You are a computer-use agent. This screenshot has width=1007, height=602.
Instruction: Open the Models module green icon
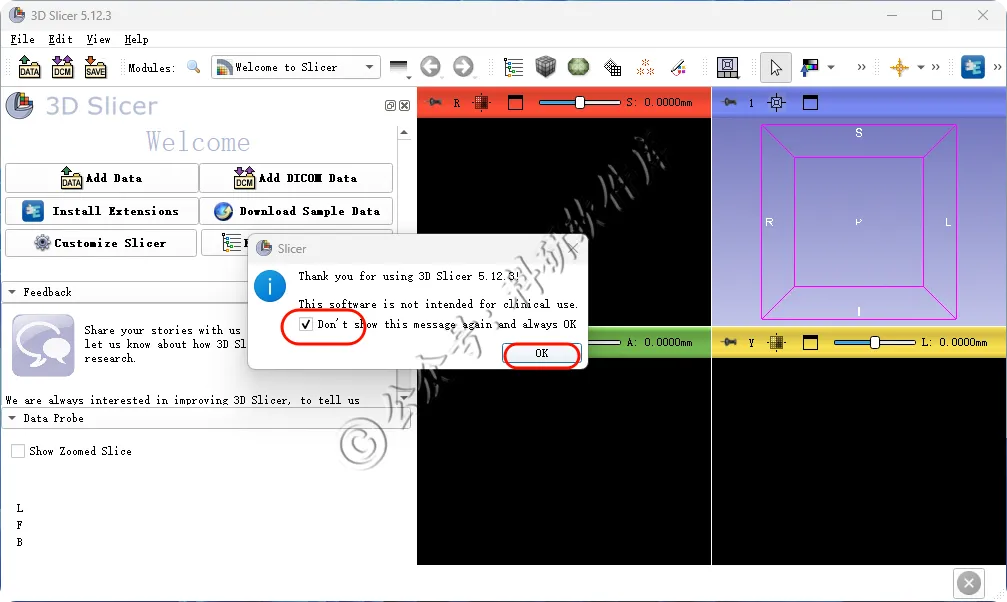pyautogui.click(x=578, y=67)
